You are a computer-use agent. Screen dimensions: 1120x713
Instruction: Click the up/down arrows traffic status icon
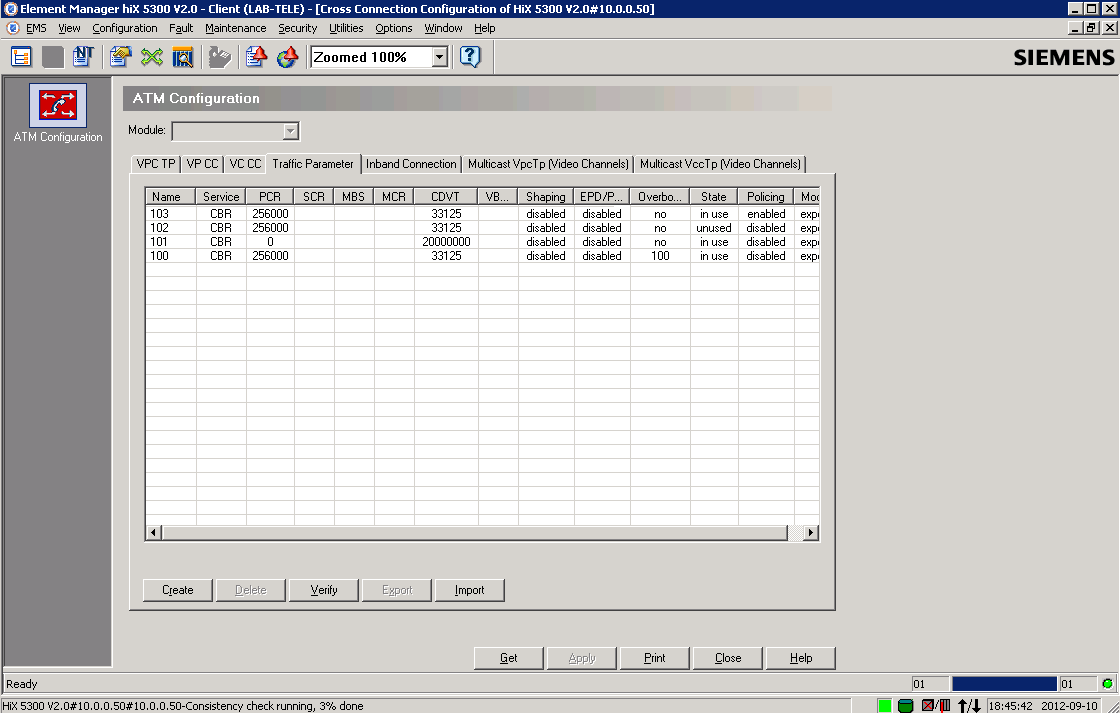(x=969, y=706)
